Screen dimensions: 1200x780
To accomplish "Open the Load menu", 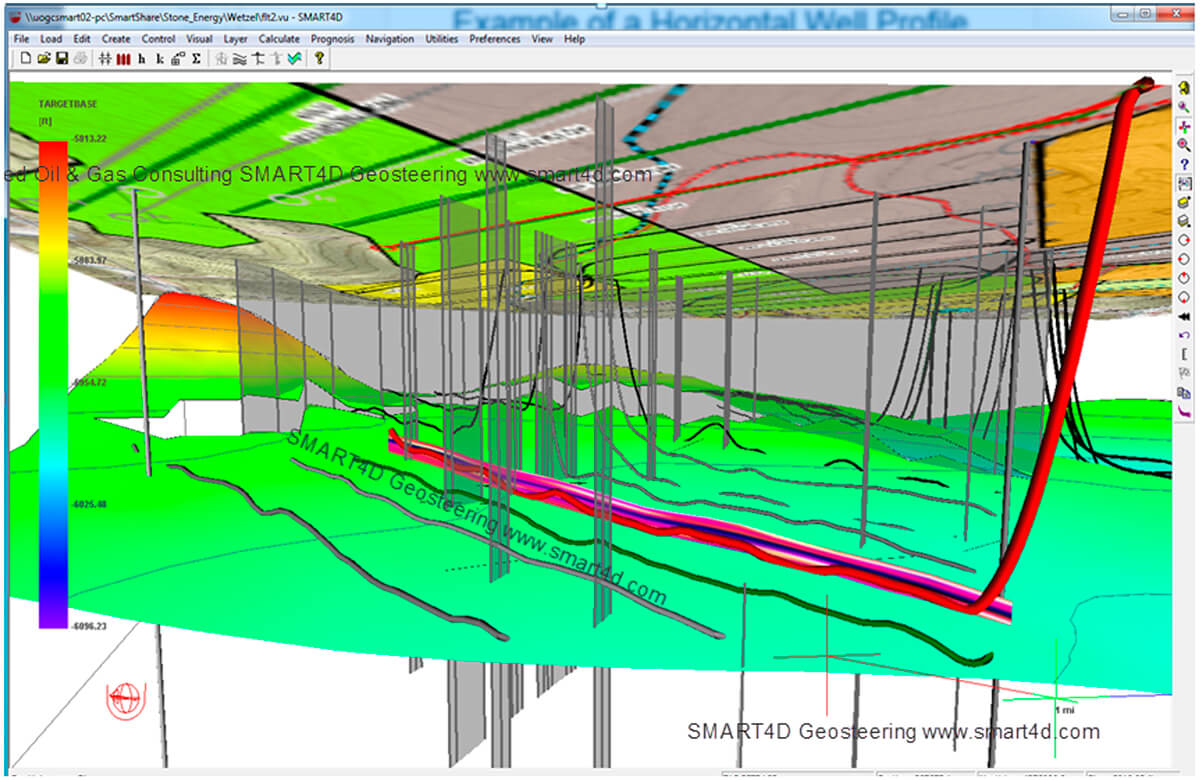I will pos(51,39).
